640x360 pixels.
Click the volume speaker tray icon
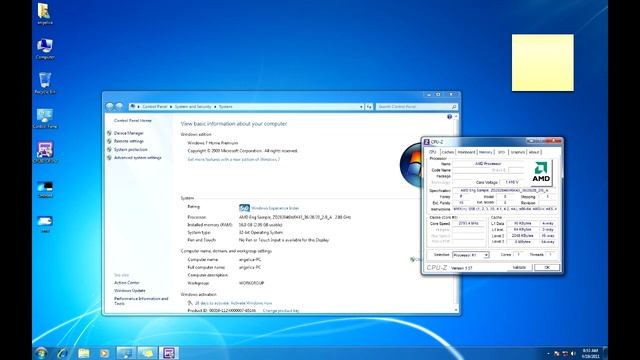[573, 353]
